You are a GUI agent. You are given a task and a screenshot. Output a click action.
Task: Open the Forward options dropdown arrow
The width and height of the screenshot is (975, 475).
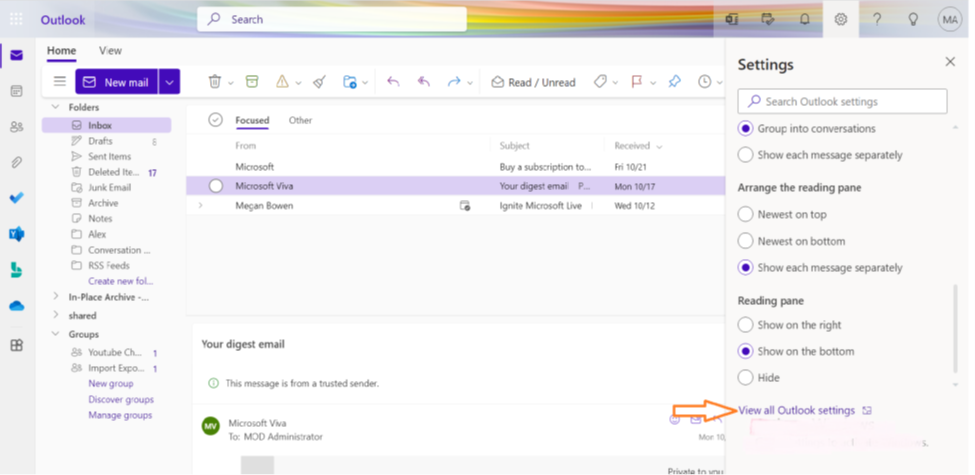pyautogui.click(x=470, y=83)
